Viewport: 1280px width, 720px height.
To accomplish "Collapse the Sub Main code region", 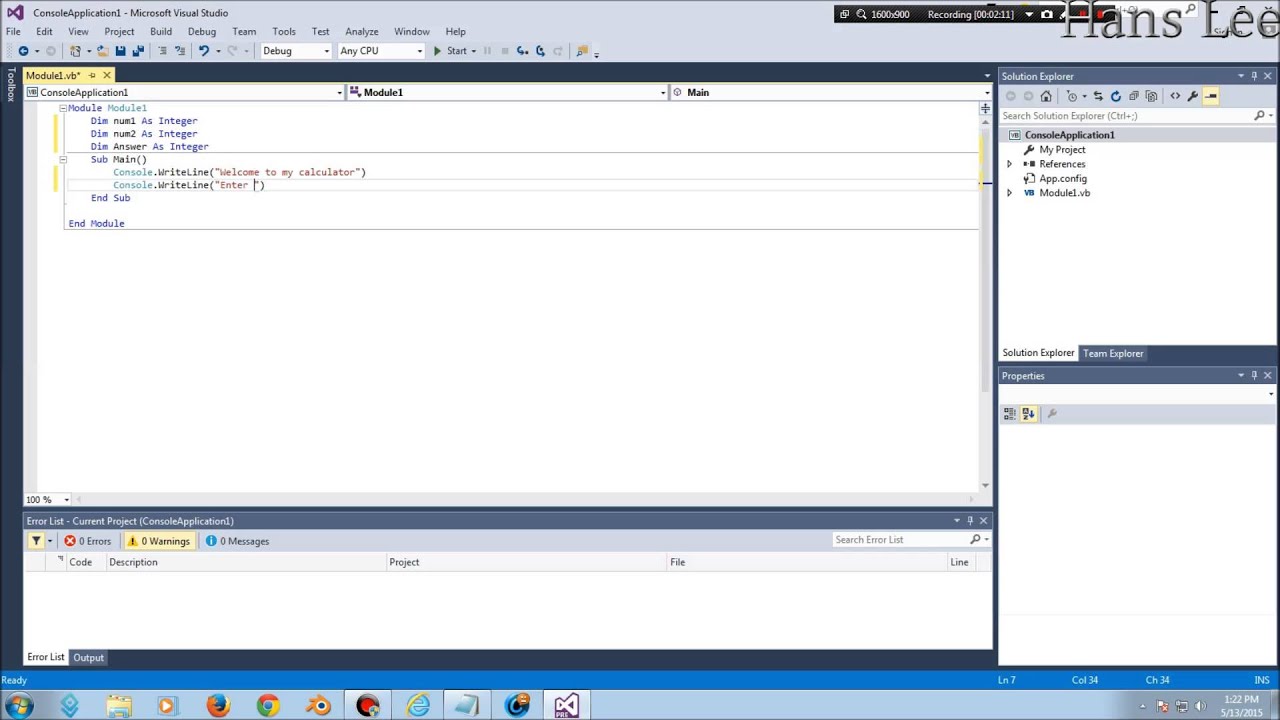I will point(62,159).
